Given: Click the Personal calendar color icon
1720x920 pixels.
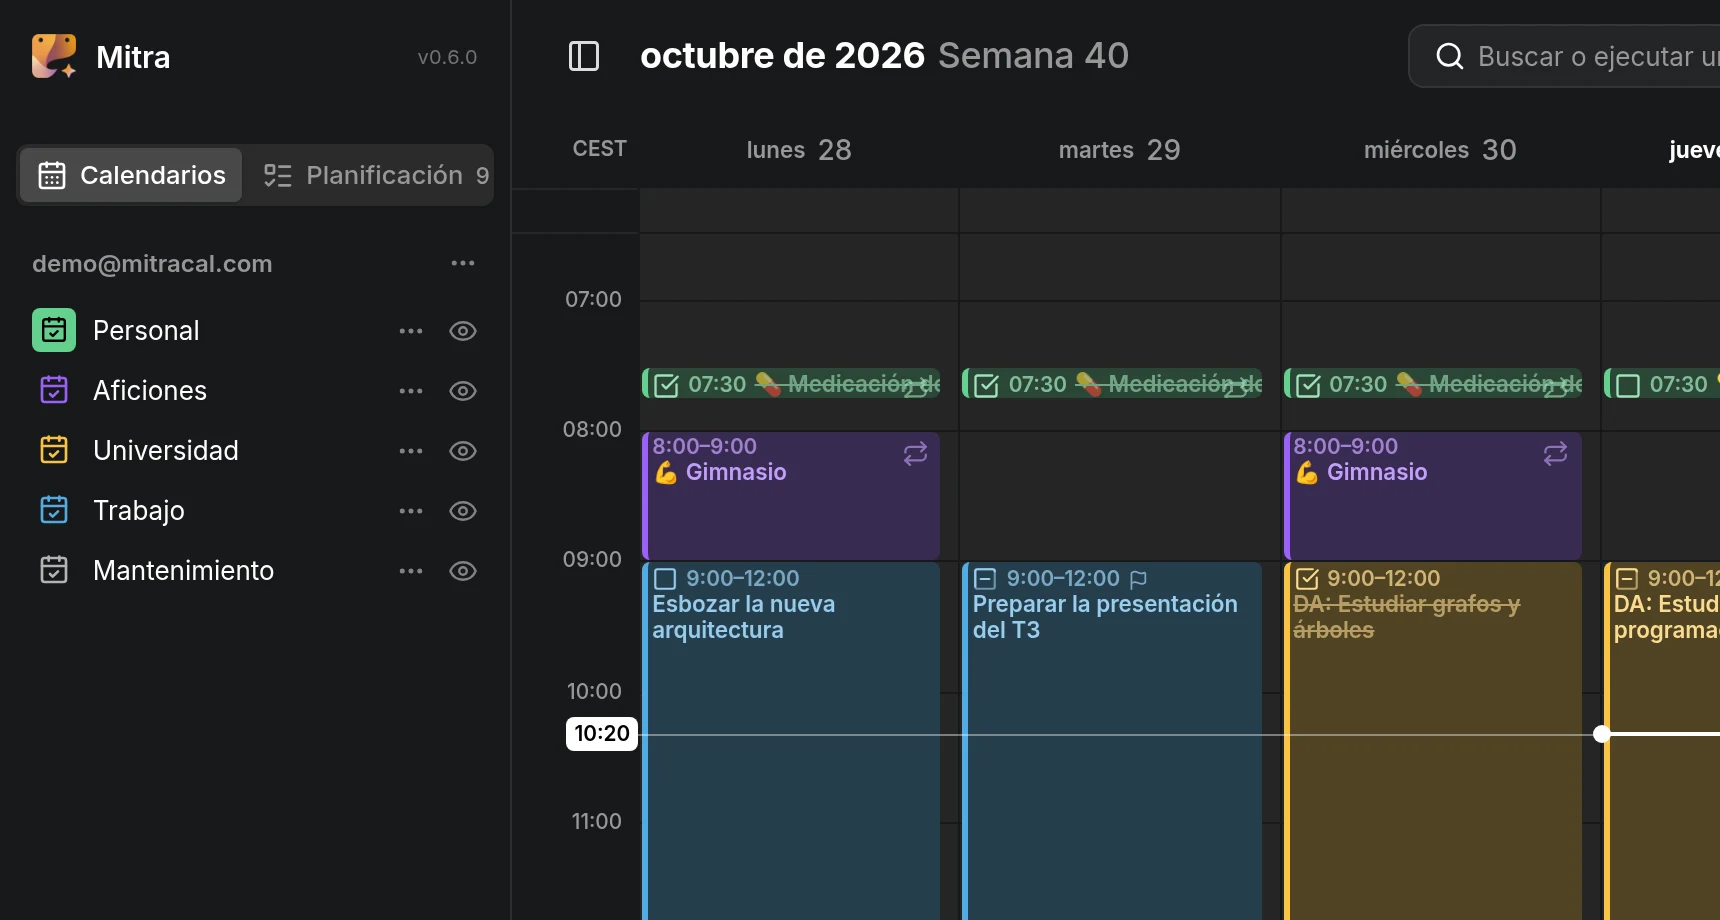Looking at the screenshot, I should coord(54,330).
